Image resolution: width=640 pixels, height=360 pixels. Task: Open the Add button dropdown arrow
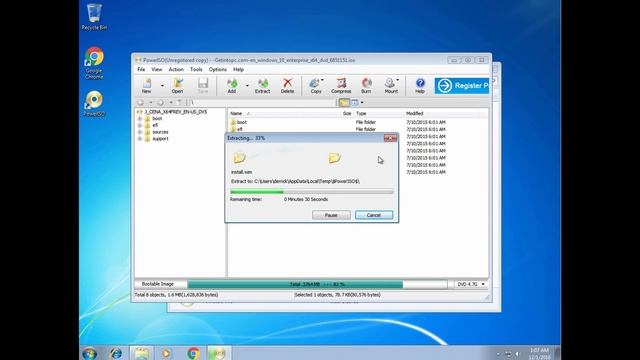point(247,86)
